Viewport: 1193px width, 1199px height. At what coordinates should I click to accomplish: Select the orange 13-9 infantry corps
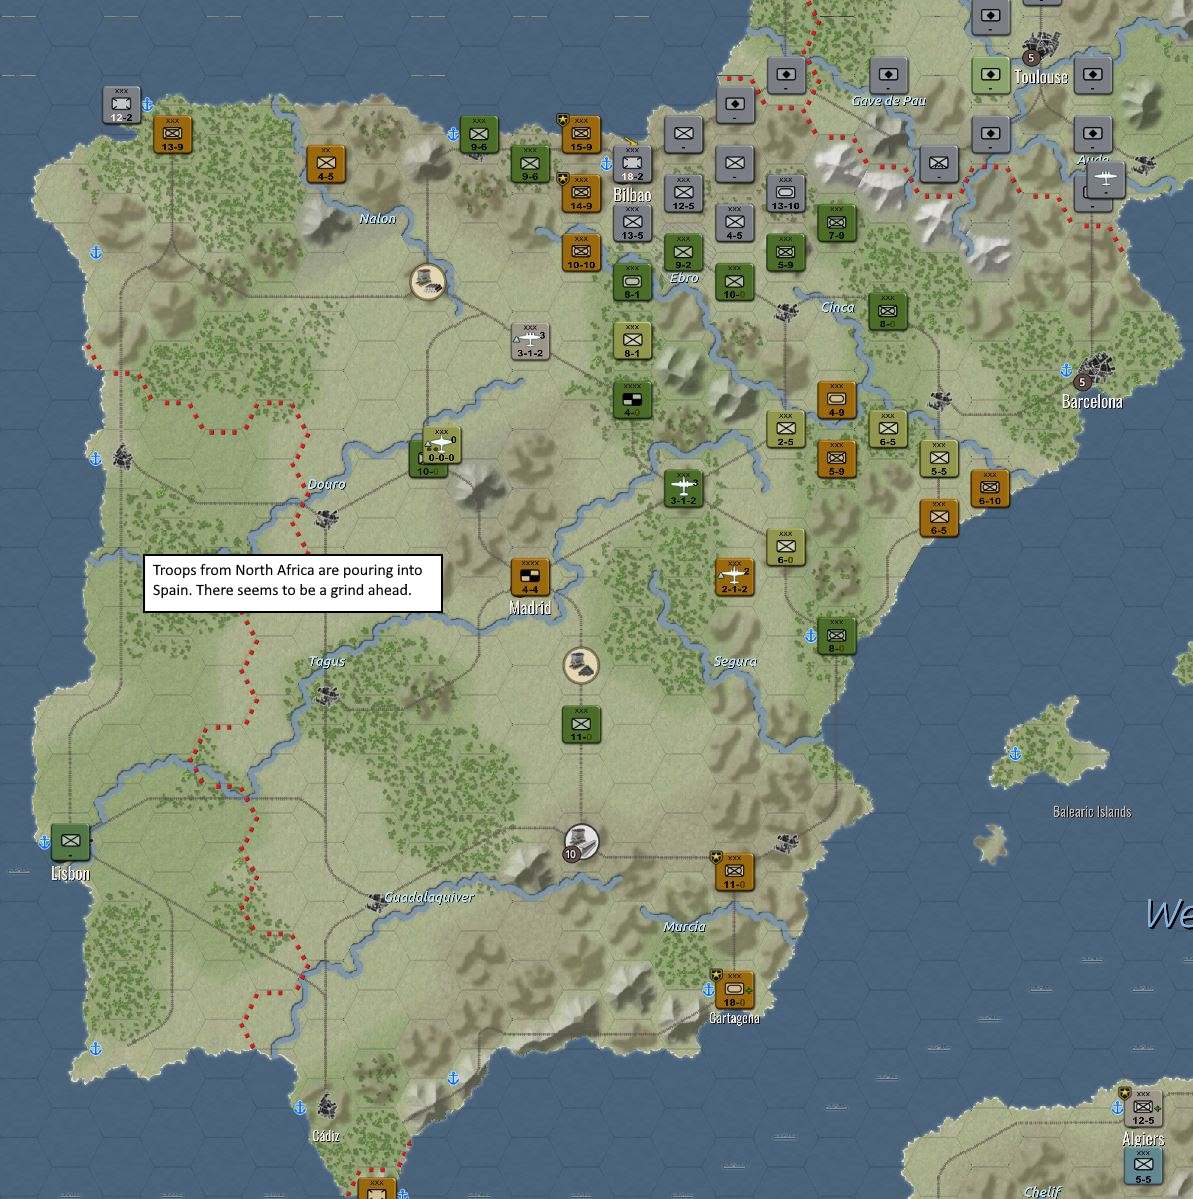(x=172, y=135)
